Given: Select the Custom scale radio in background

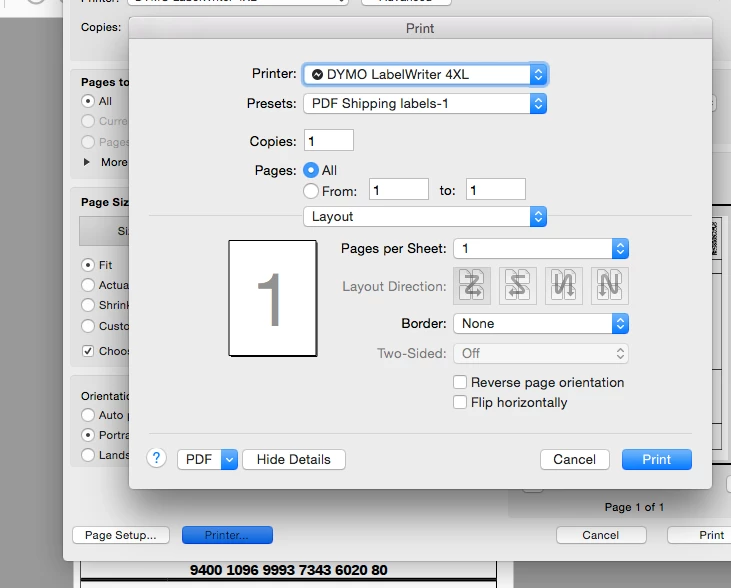Looking at the screenshot, I should pos(88,325).
